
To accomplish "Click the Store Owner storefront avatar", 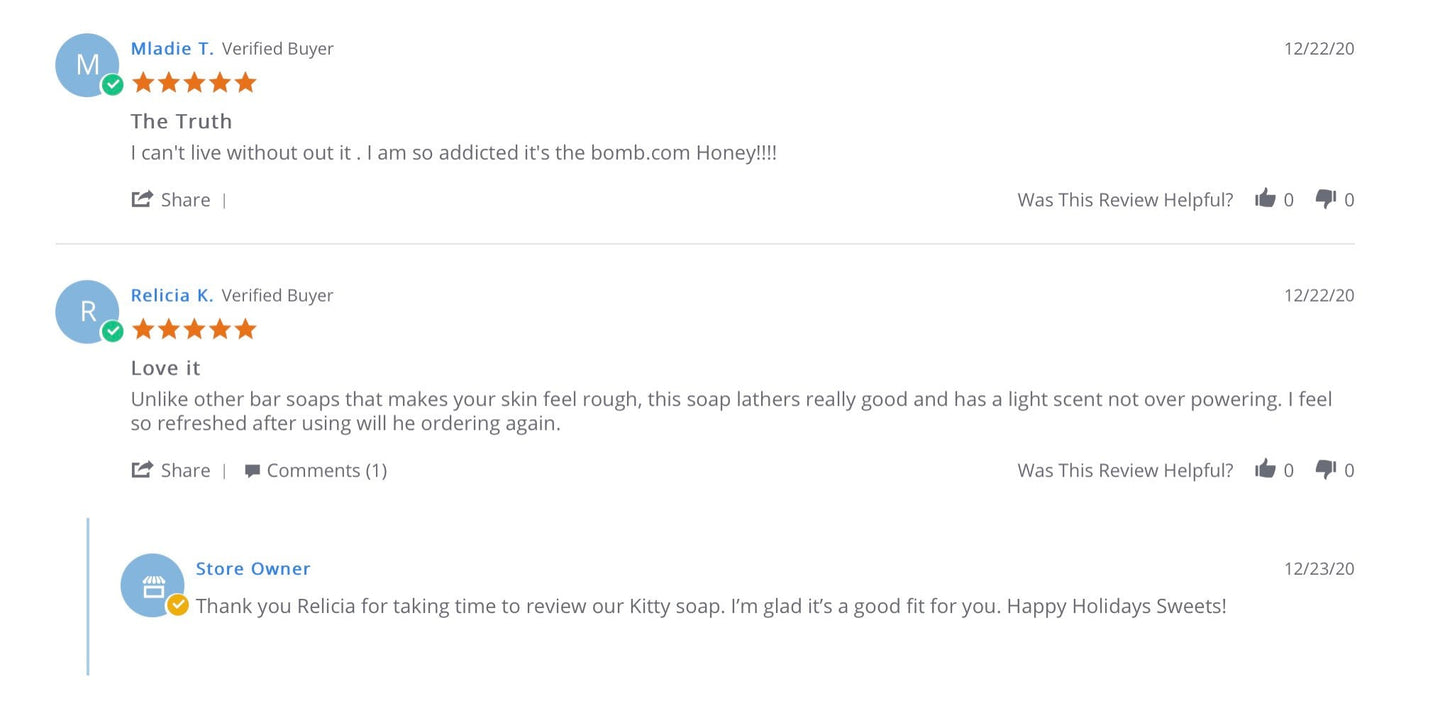I will [152, 585].
